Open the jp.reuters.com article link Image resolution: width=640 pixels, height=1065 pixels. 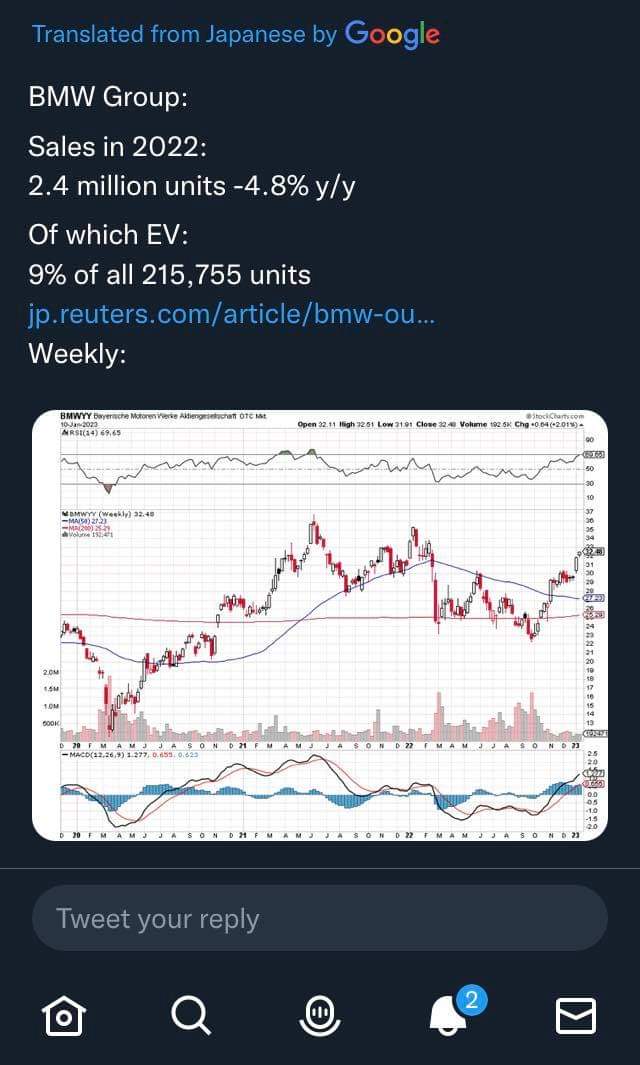coord(232,314)
